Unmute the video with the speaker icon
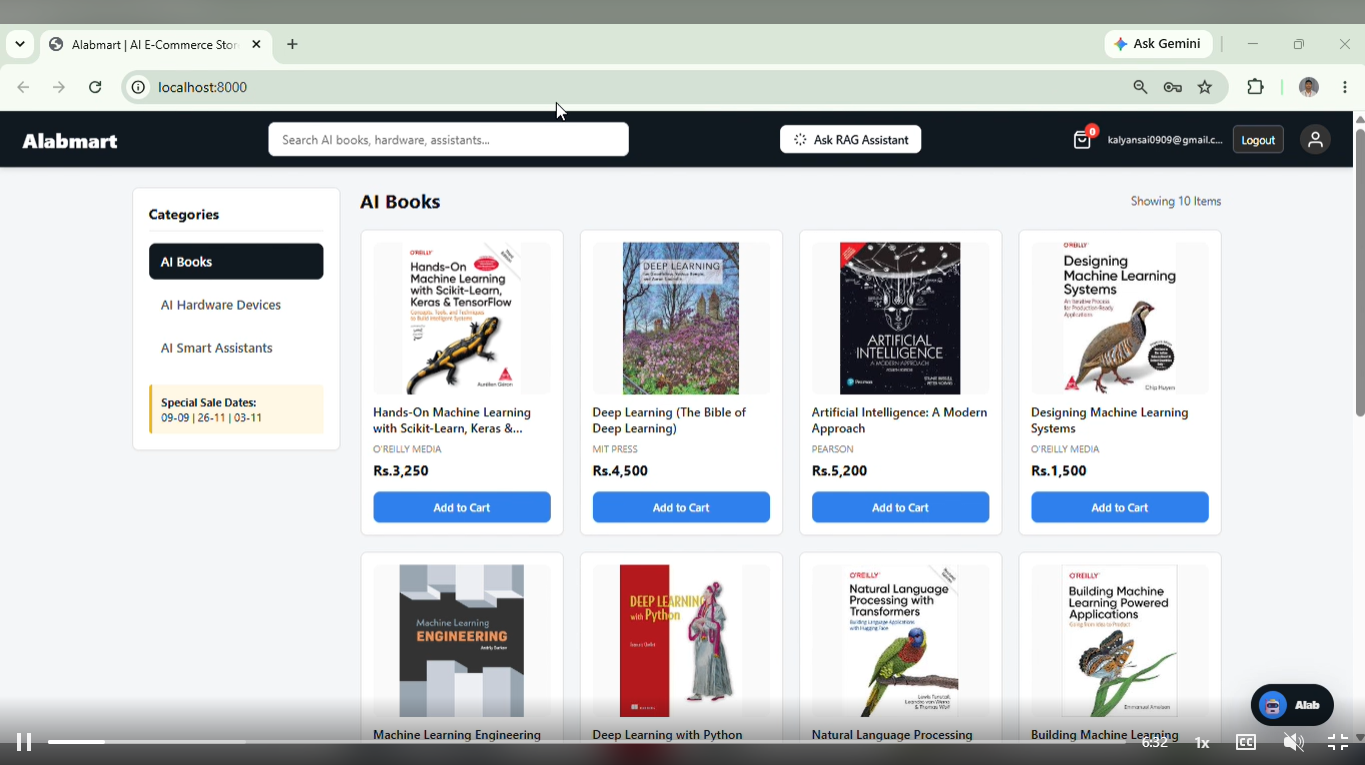The image size is (1365, 765). [x=1293, y=742]
